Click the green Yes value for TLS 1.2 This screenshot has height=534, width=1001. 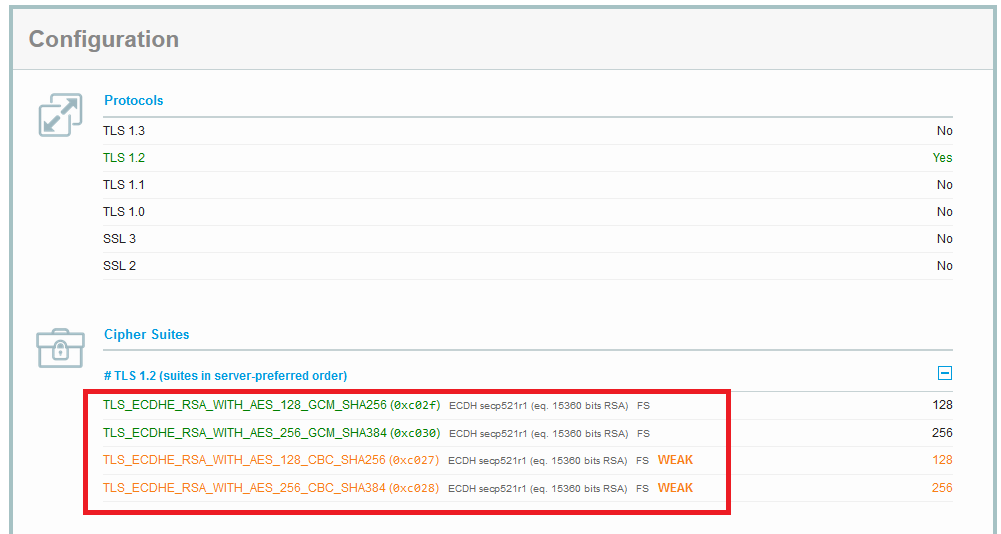(942, 158)
